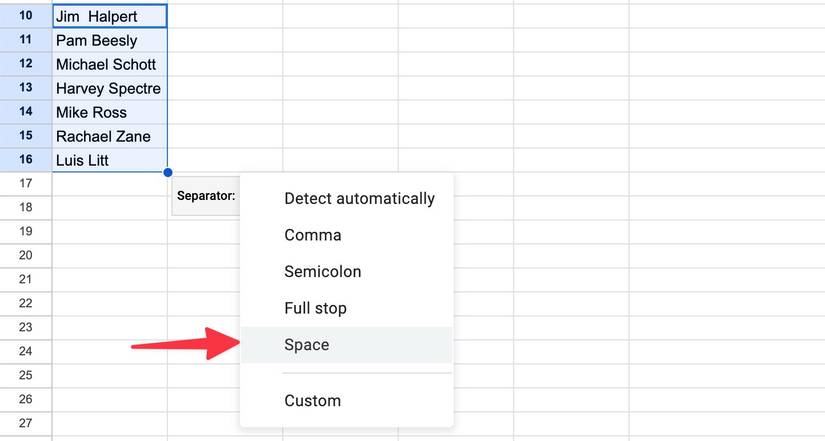This screenshot has width=825, height=441.
Task: Select Semicolon from separator list
Action: click(323, 272)
